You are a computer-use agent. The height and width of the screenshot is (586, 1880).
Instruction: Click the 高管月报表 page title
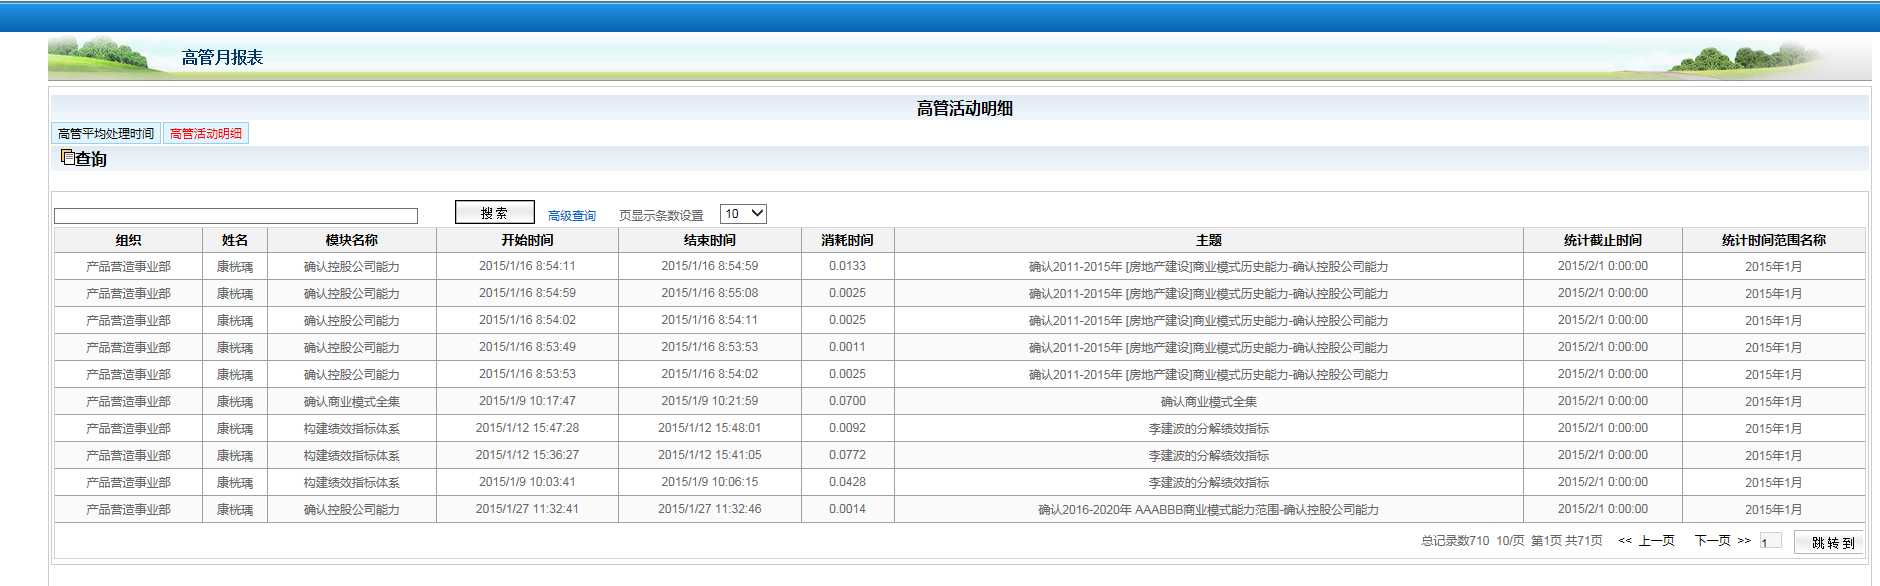tap(222, 57)
